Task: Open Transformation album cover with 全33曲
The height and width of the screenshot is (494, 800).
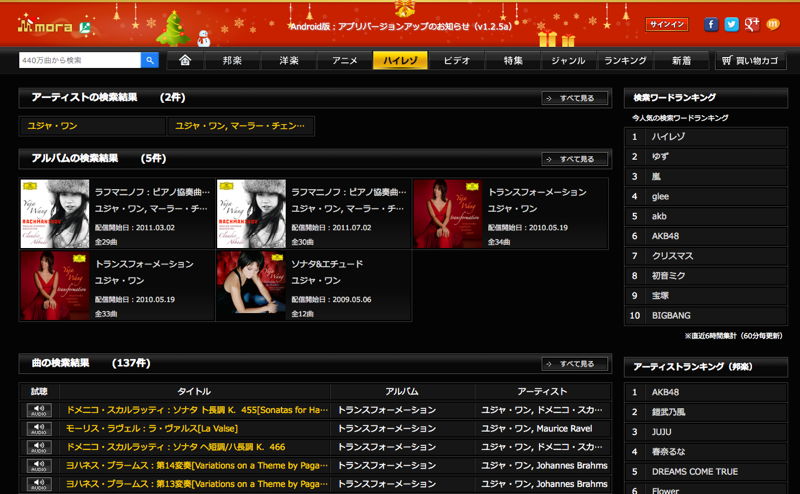Action: tap(55, 286)
